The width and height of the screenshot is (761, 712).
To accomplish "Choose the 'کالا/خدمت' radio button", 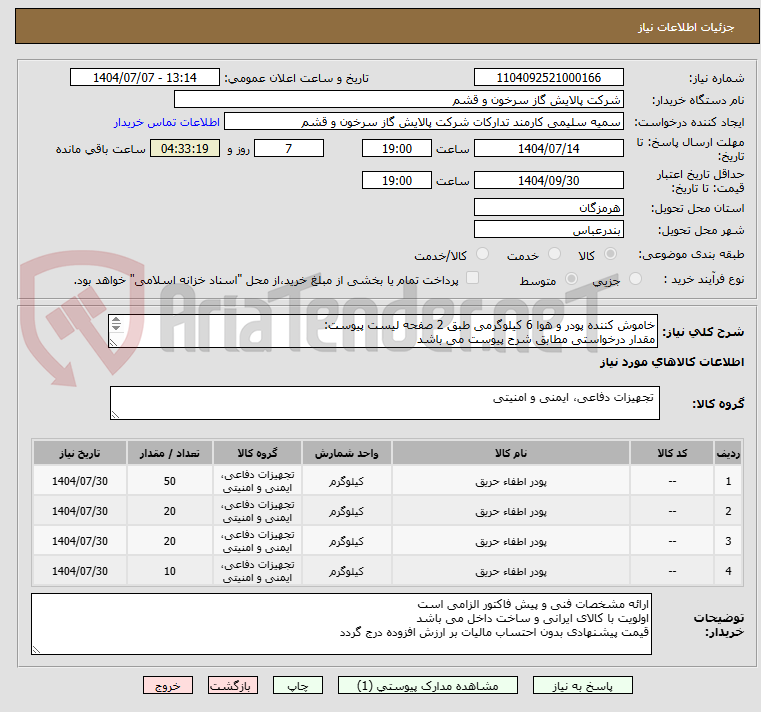I will 483,255.
